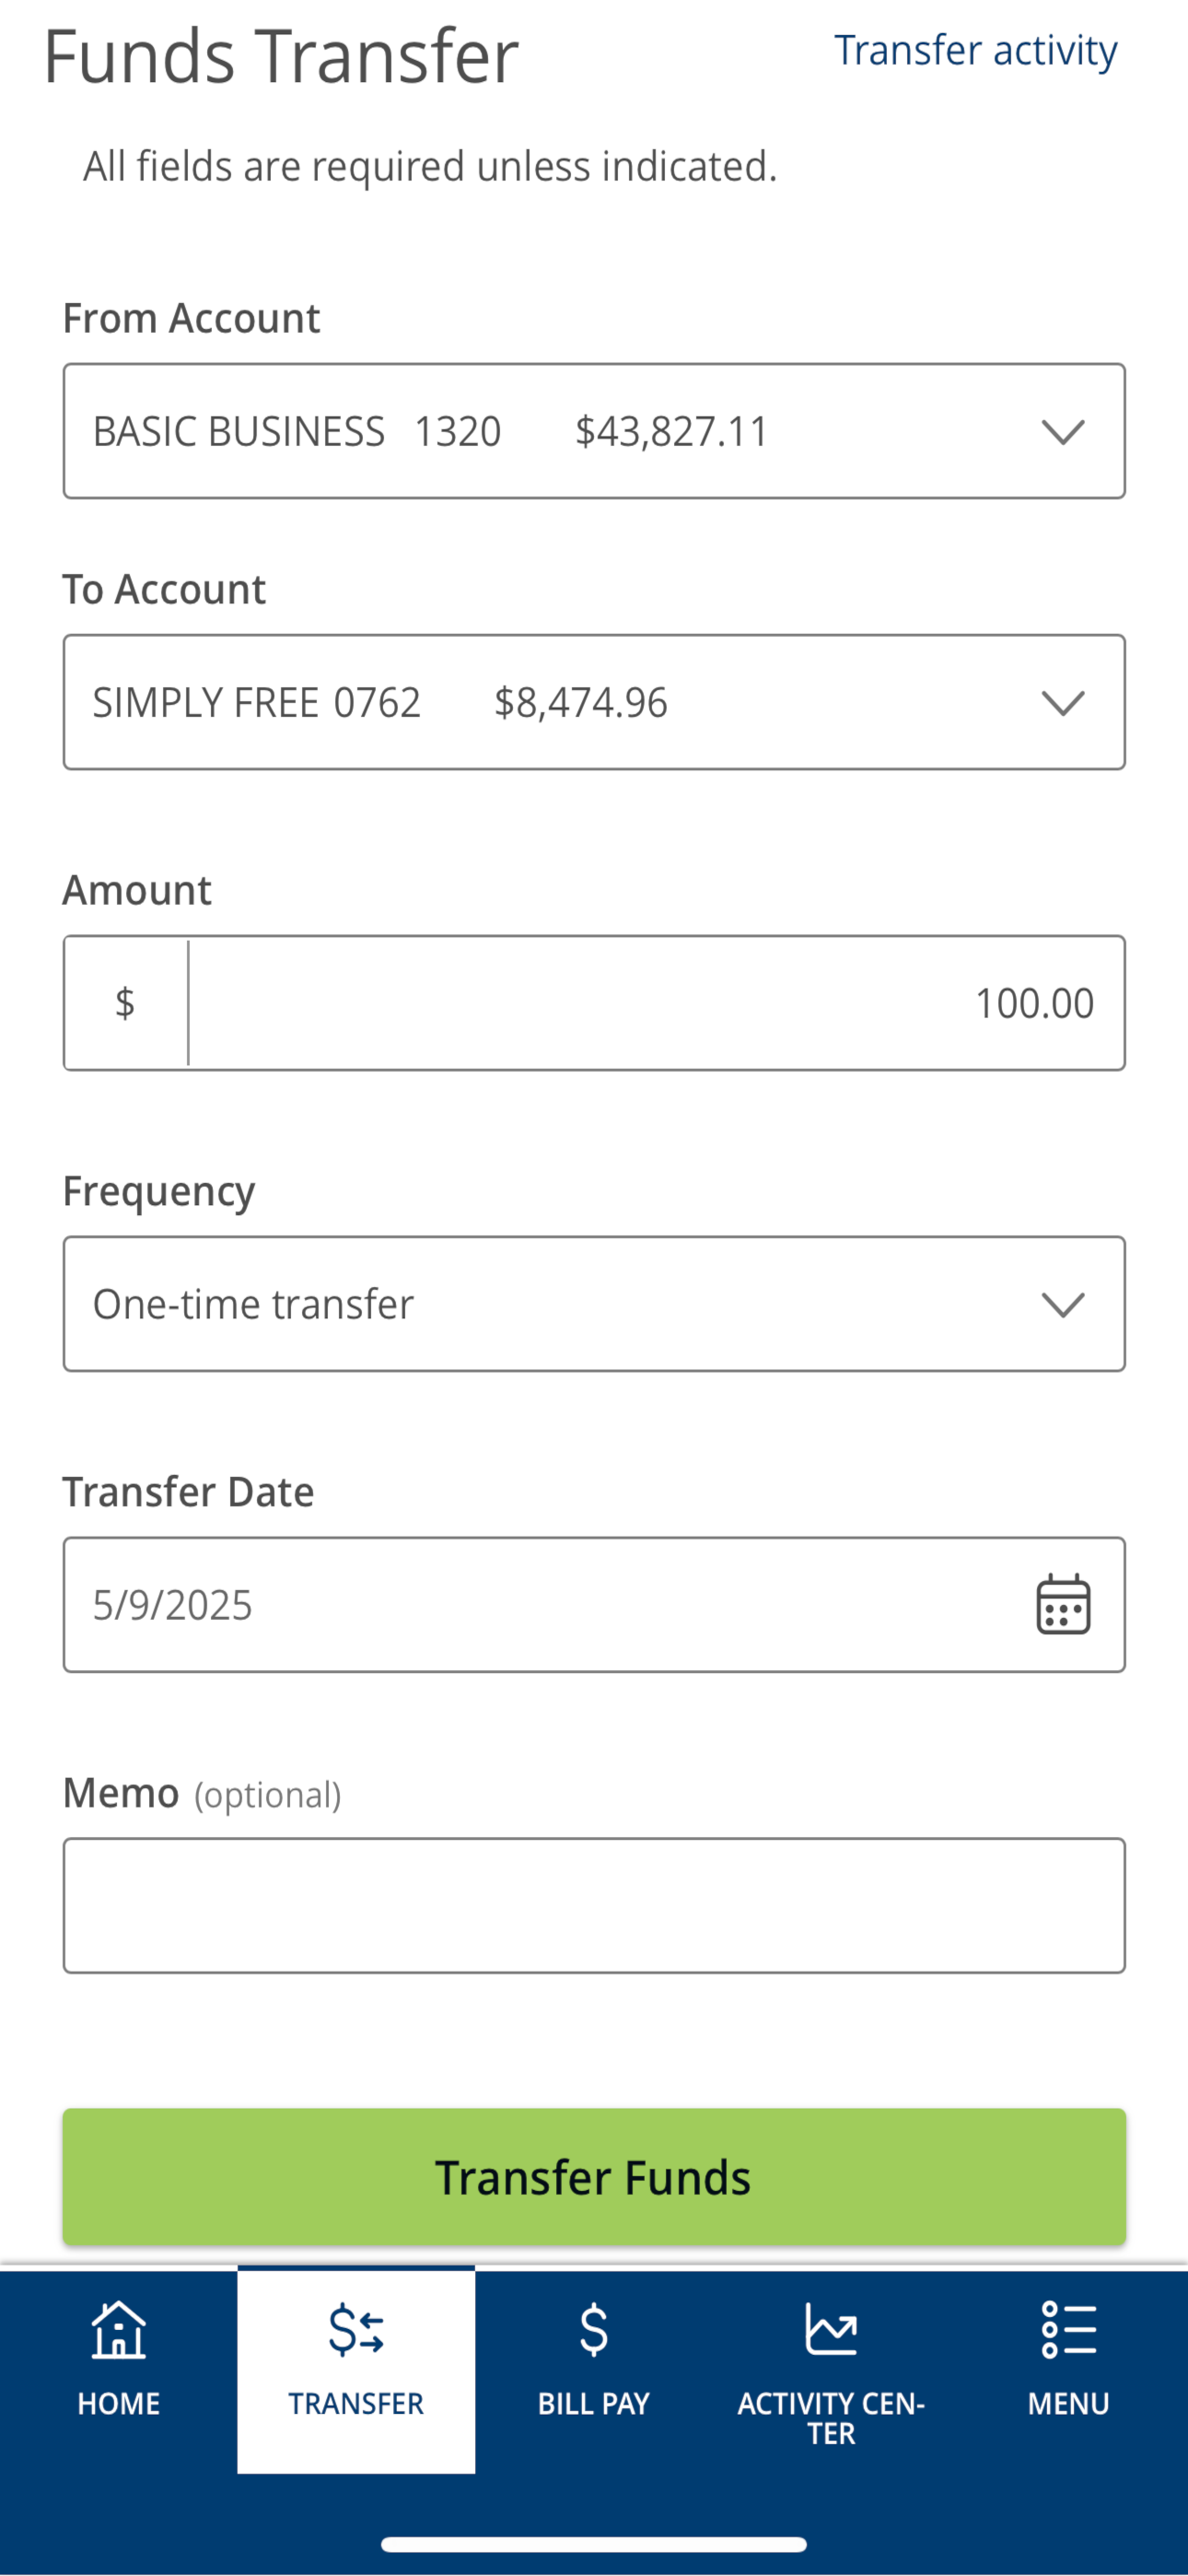
Task: Expand the From Account chevron
Action: click(1063, 432)
